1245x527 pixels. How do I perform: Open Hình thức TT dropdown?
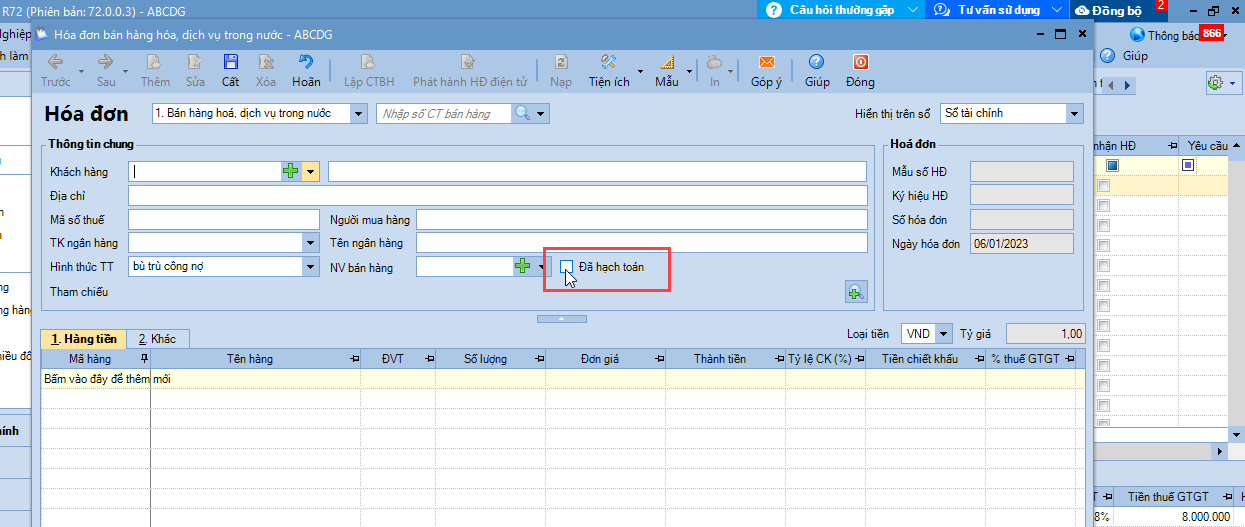coord(309,267)
